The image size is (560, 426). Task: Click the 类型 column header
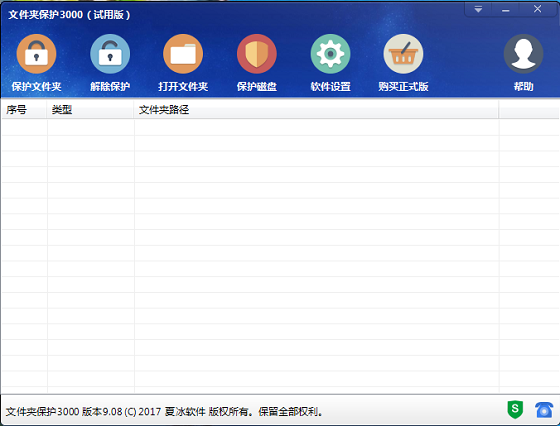pos(90,110)
